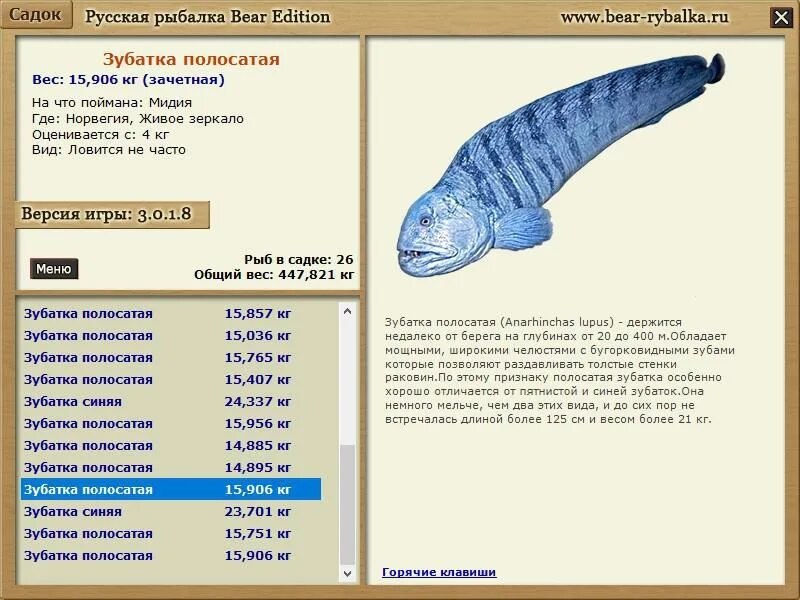Select Зубатка синяя 23,701 кг row
The width and height of the screenshot is (800, 600).
pos(171,511)
